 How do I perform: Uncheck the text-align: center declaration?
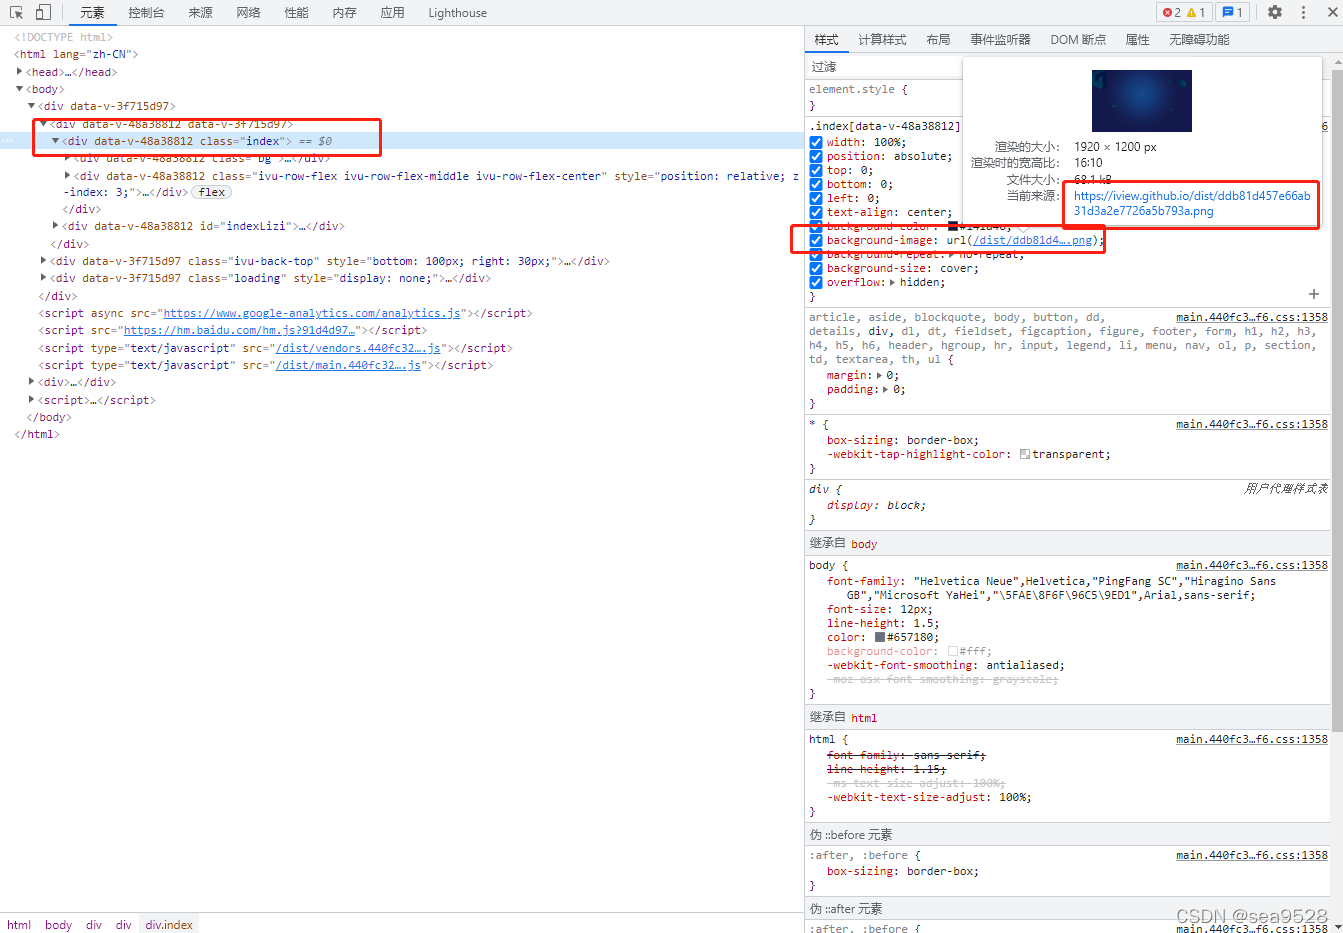pyautogui.click(x=816, y=212)
